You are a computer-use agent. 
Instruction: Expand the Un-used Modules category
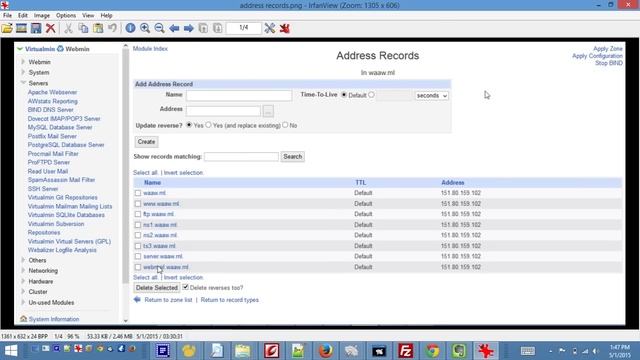23,302
